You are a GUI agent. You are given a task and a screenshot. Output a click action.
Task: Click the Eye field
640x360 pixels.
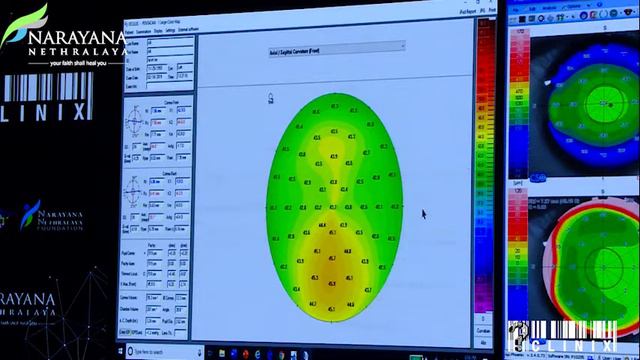[184, 67]
